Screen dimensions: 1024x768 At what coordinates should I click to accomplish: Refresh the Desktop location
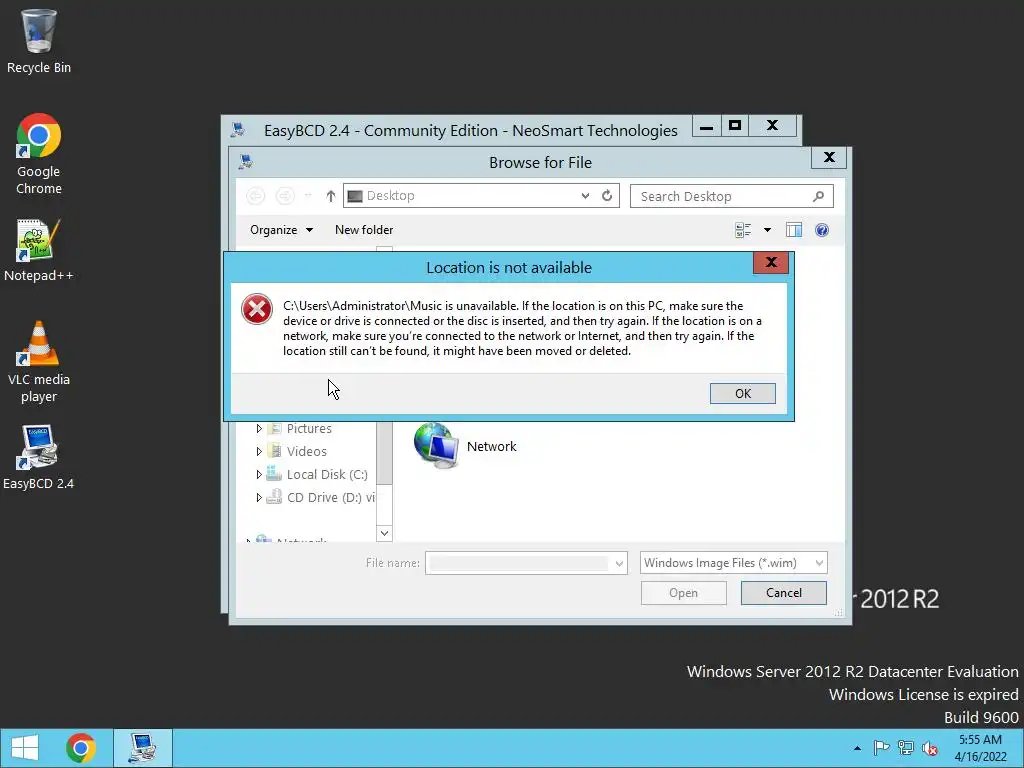tap(607, 195)
